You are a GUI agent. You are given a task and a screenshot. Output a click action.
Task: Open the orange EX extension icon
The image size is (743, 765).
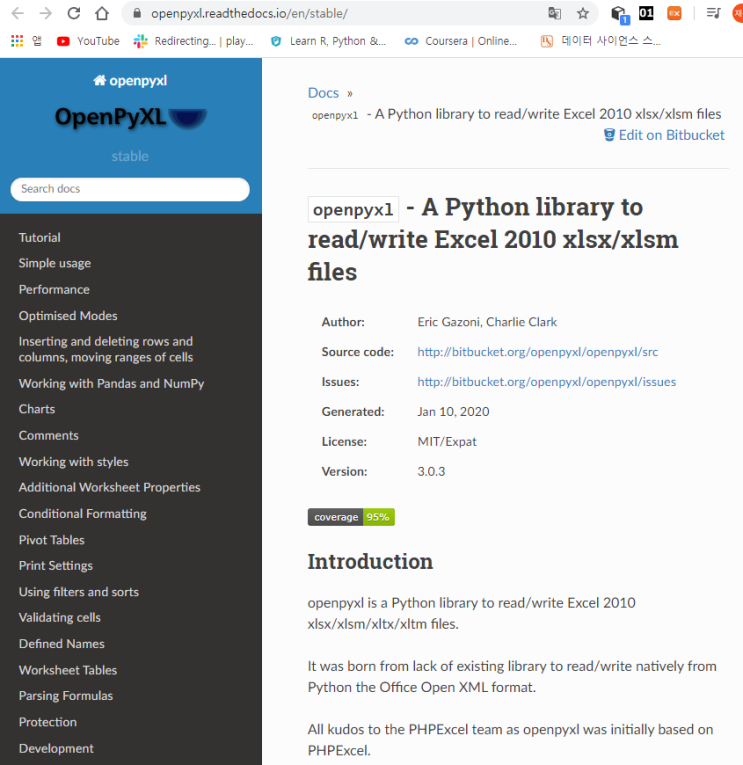pos(674,13)
